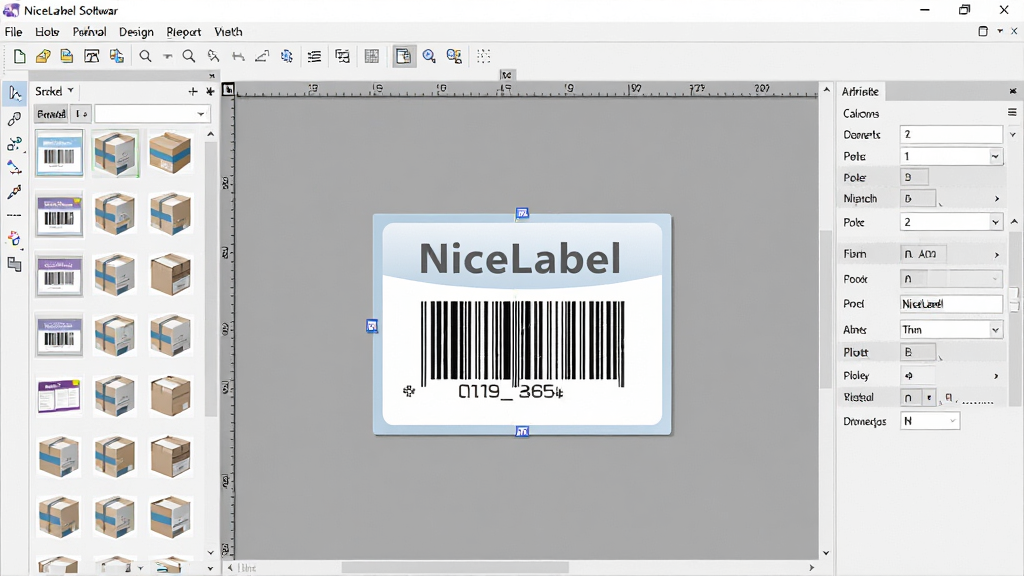Select the bottom stacked layers tool in toolbox
1024x576 pixels.
14,264
